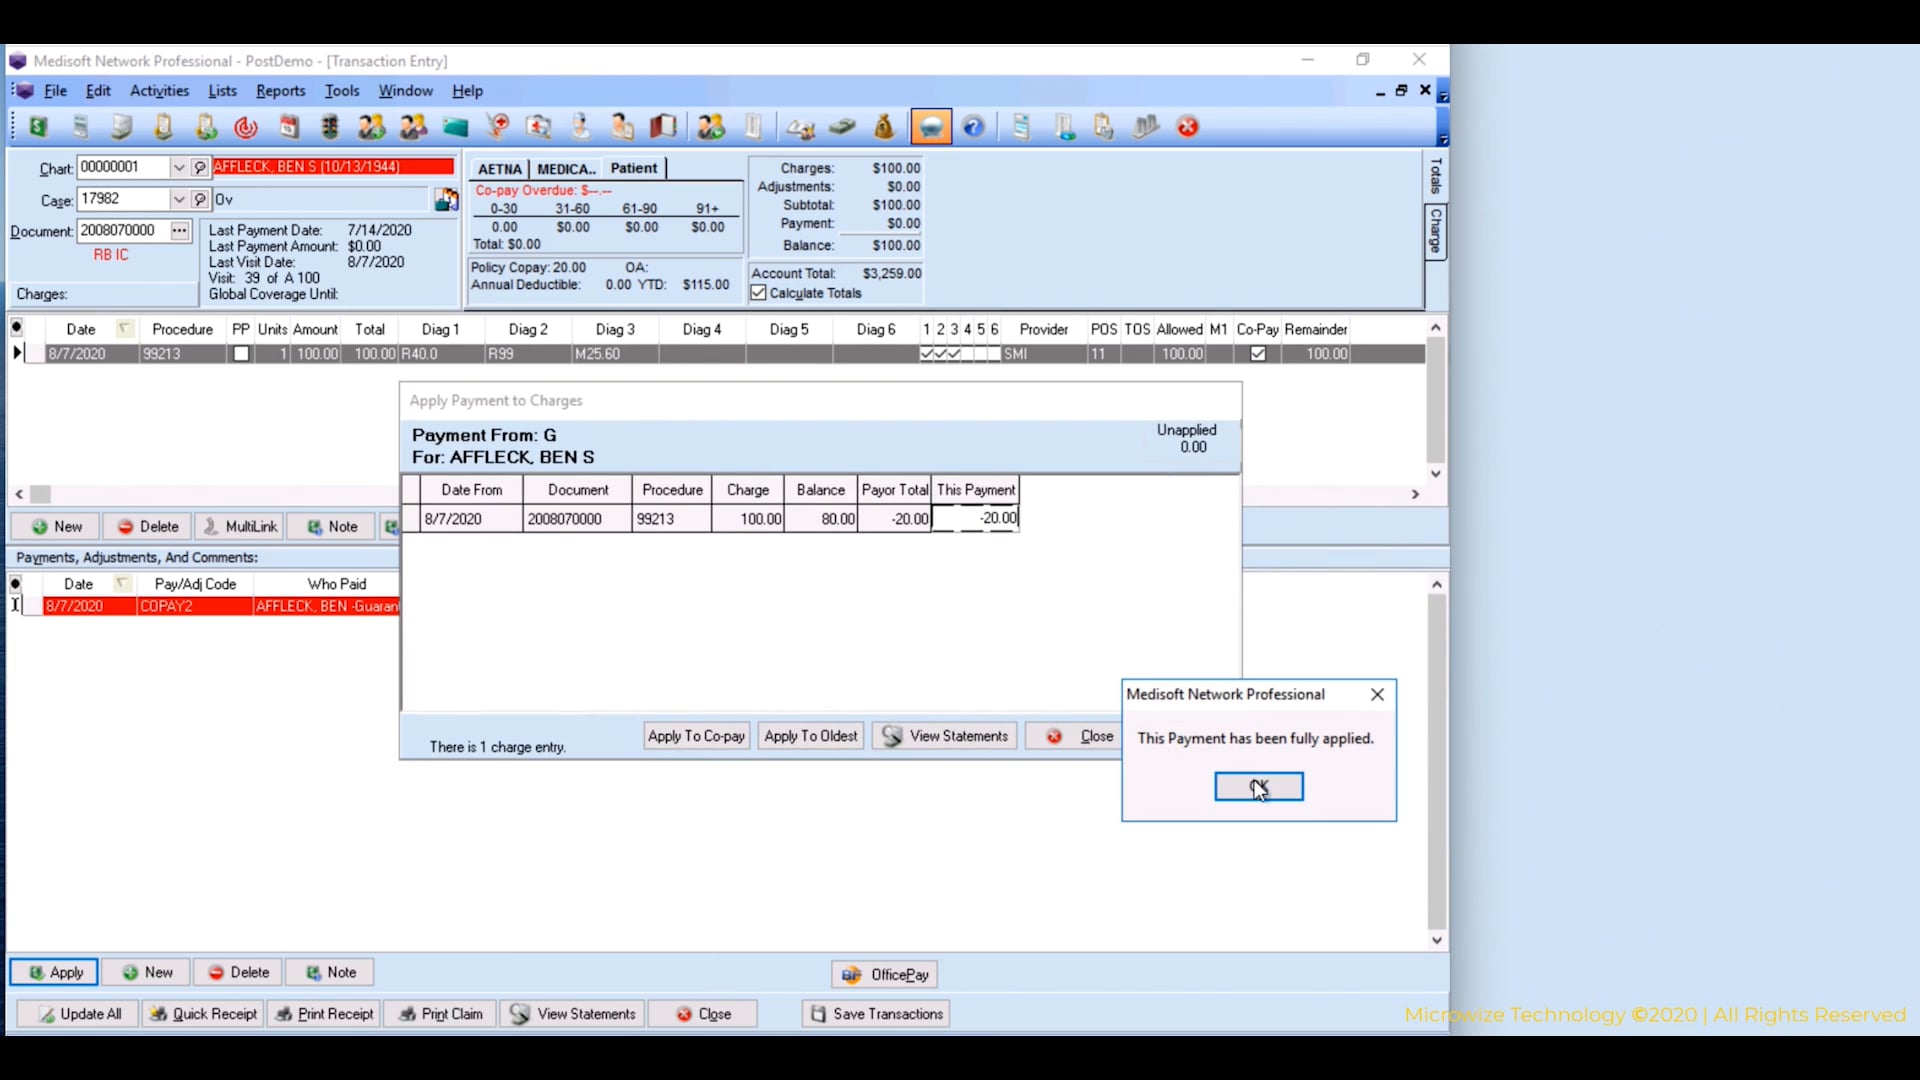
Task: Toggle the Co-Pay checkbox in the charge row
Action: (x=1258, y=353)
